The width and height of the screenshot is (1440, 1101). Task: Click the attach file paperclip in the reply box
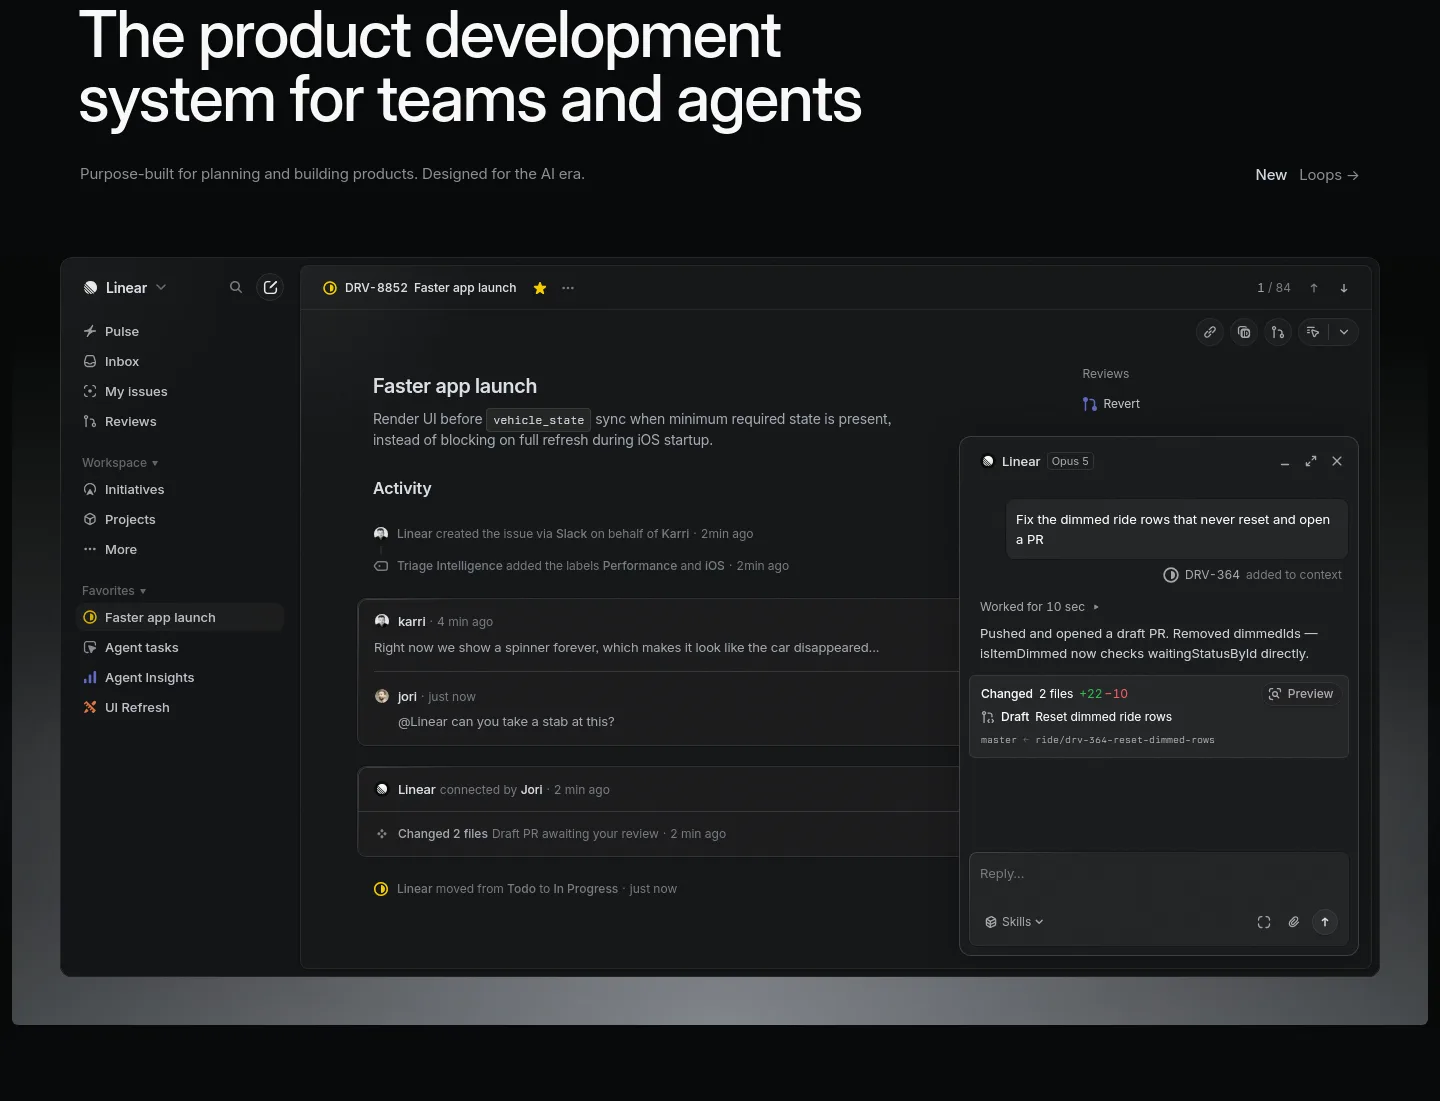point(1294,922)
